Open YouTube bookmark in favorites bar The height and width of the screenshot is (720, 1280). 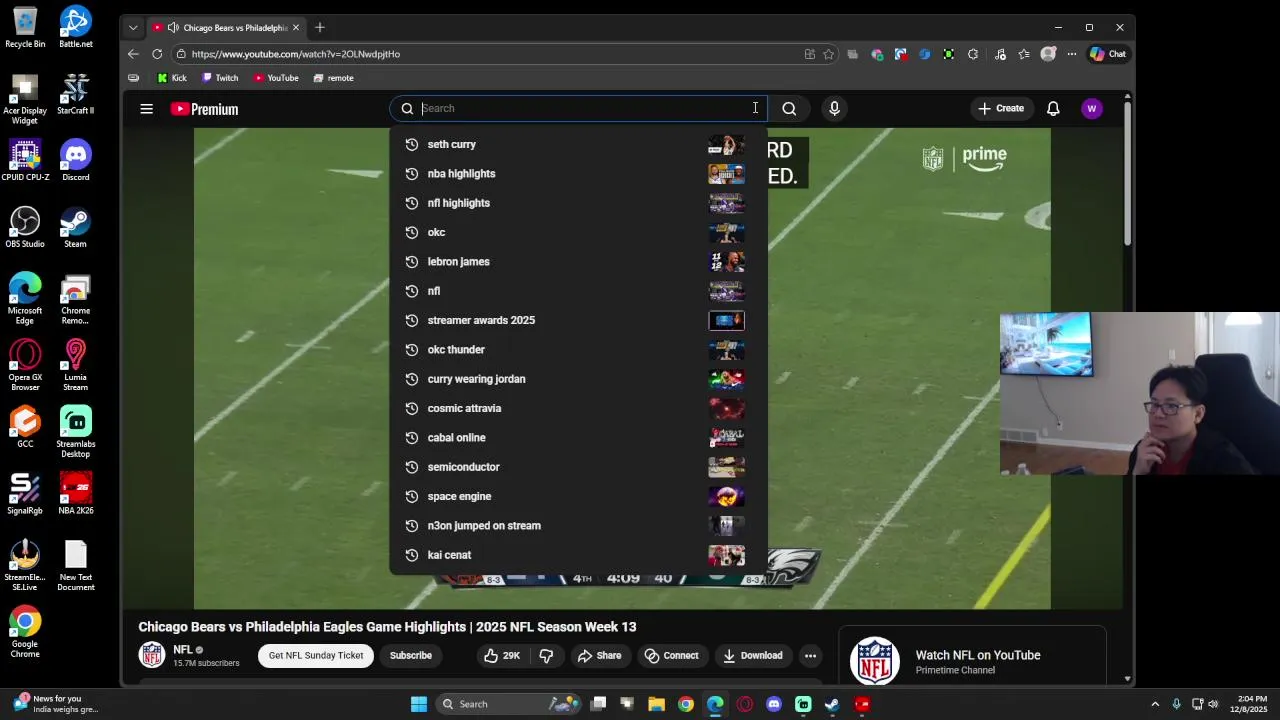click(276, 78)
